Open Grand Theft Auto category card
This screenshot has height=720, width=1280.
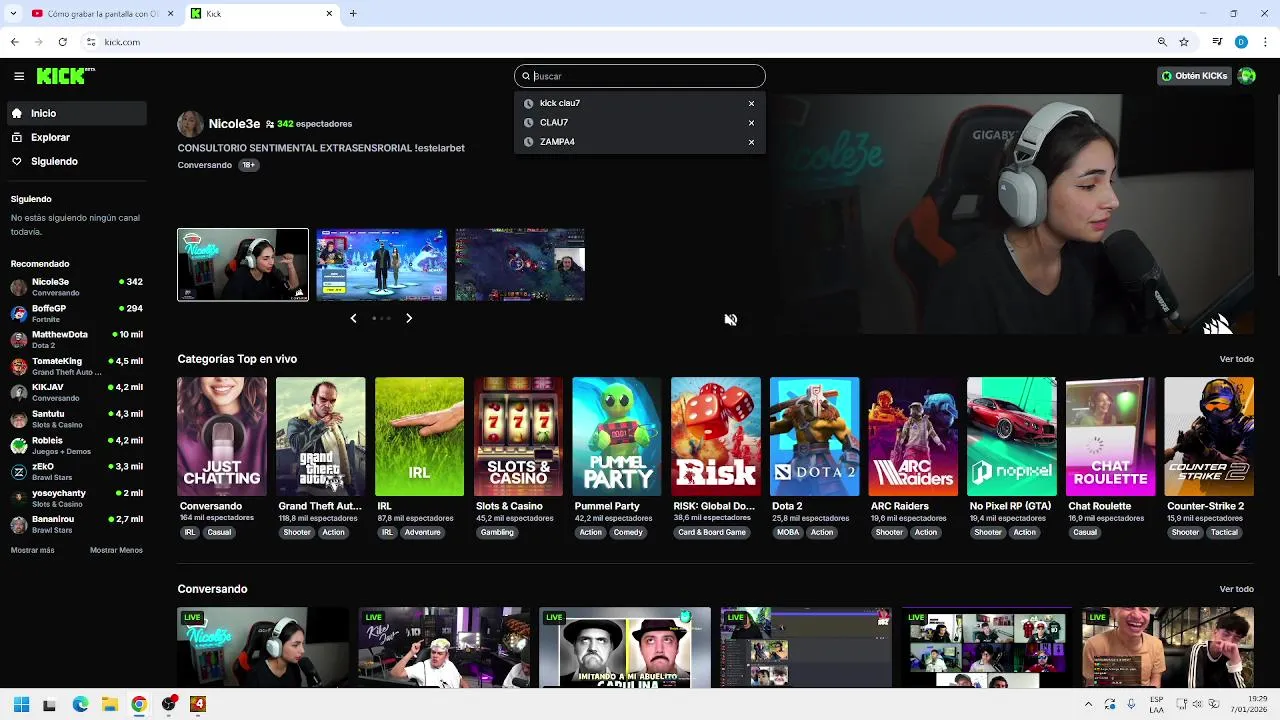click(321, 436)
